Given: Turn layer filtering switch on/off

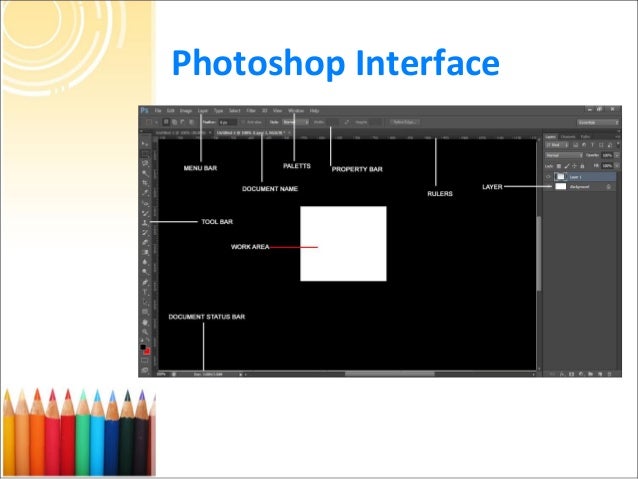Looking at the screenshot, I should (x=618, y=146).
